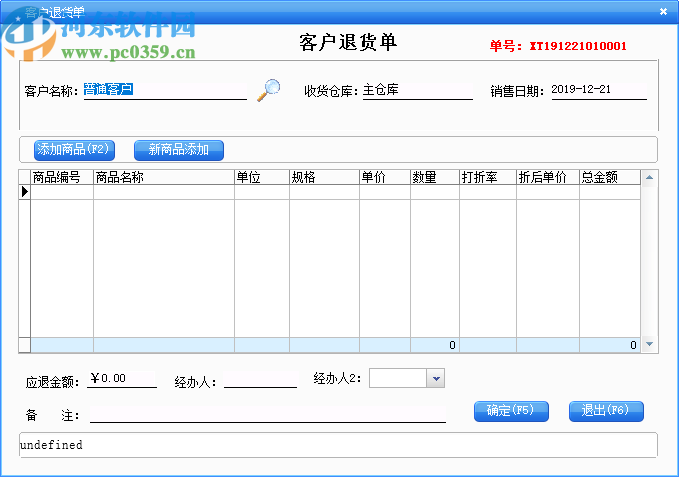The image size is (679, 477).
Task: Click the 商品编号 column header
Action: tap(62, 177)
